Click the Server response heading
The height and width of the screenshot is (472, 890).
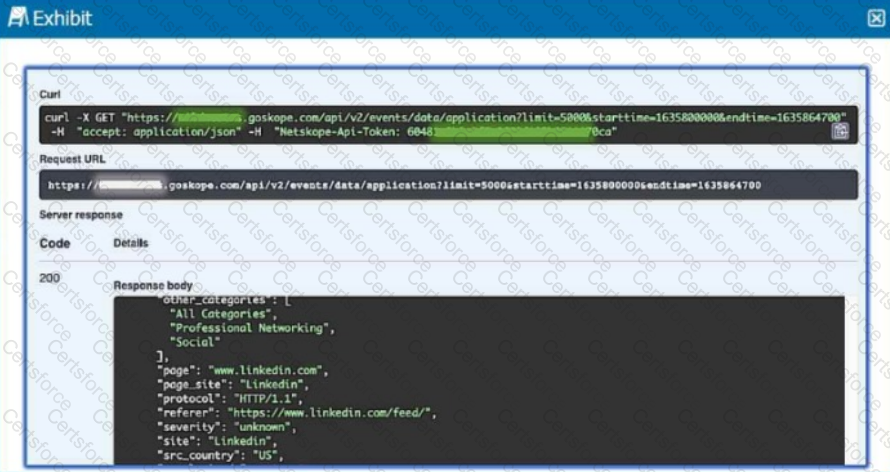coord(80,215)
